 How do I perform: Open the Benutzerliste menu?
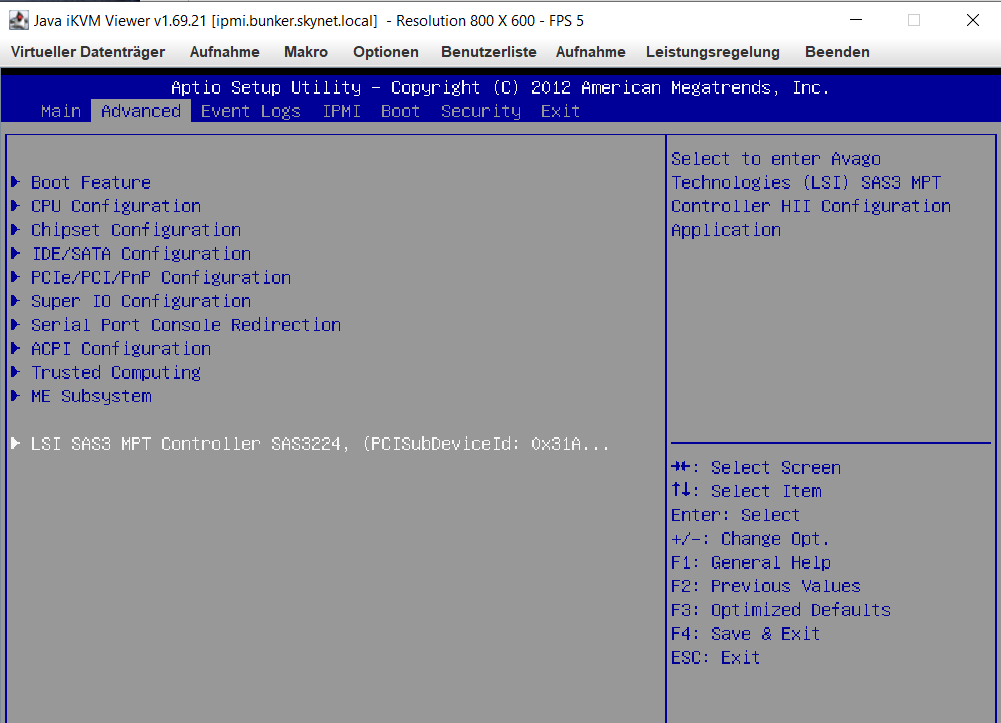pyautogui.click(x=488, y=52)
